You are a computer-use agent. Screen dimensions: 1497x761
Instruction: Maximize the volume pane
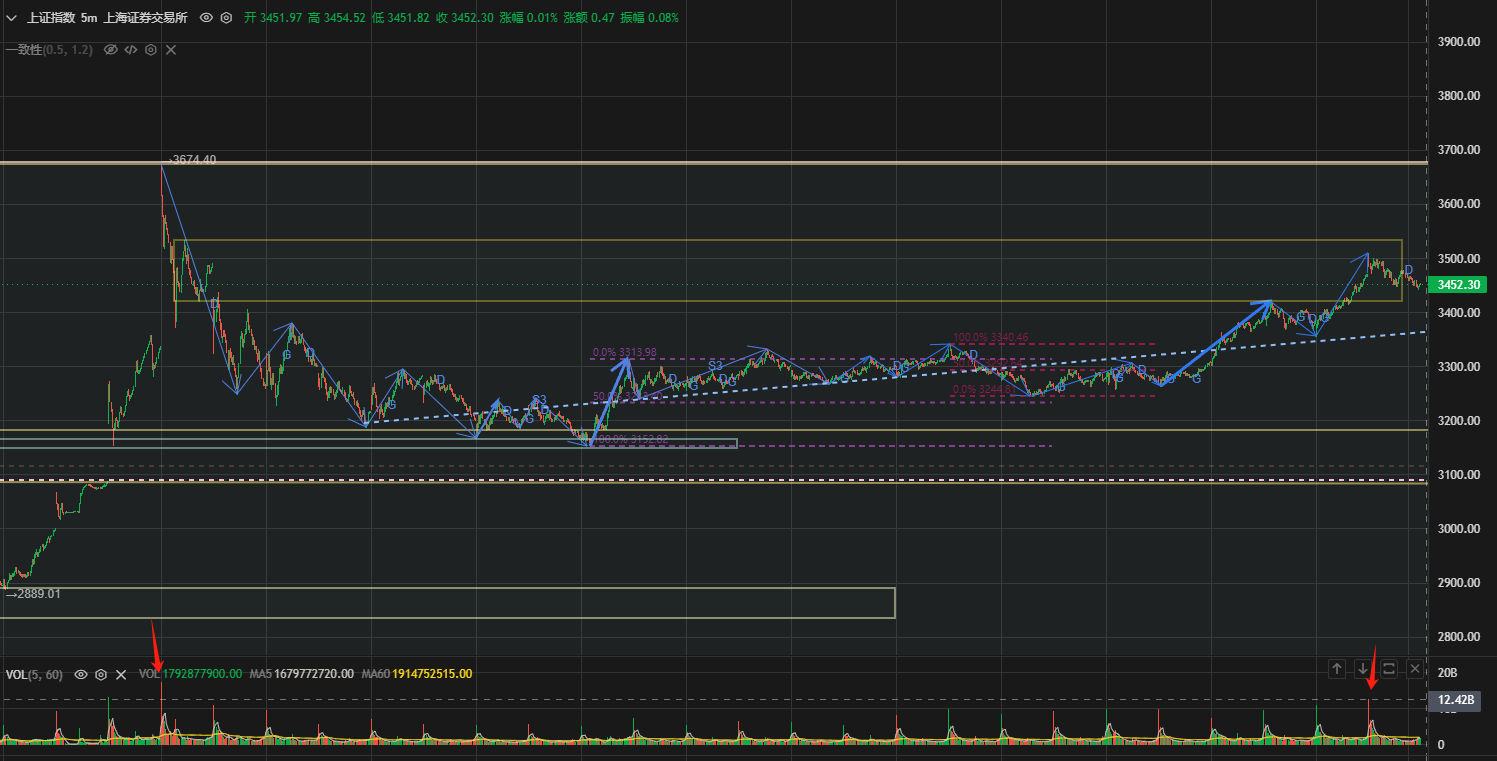tap(1389, 669)
